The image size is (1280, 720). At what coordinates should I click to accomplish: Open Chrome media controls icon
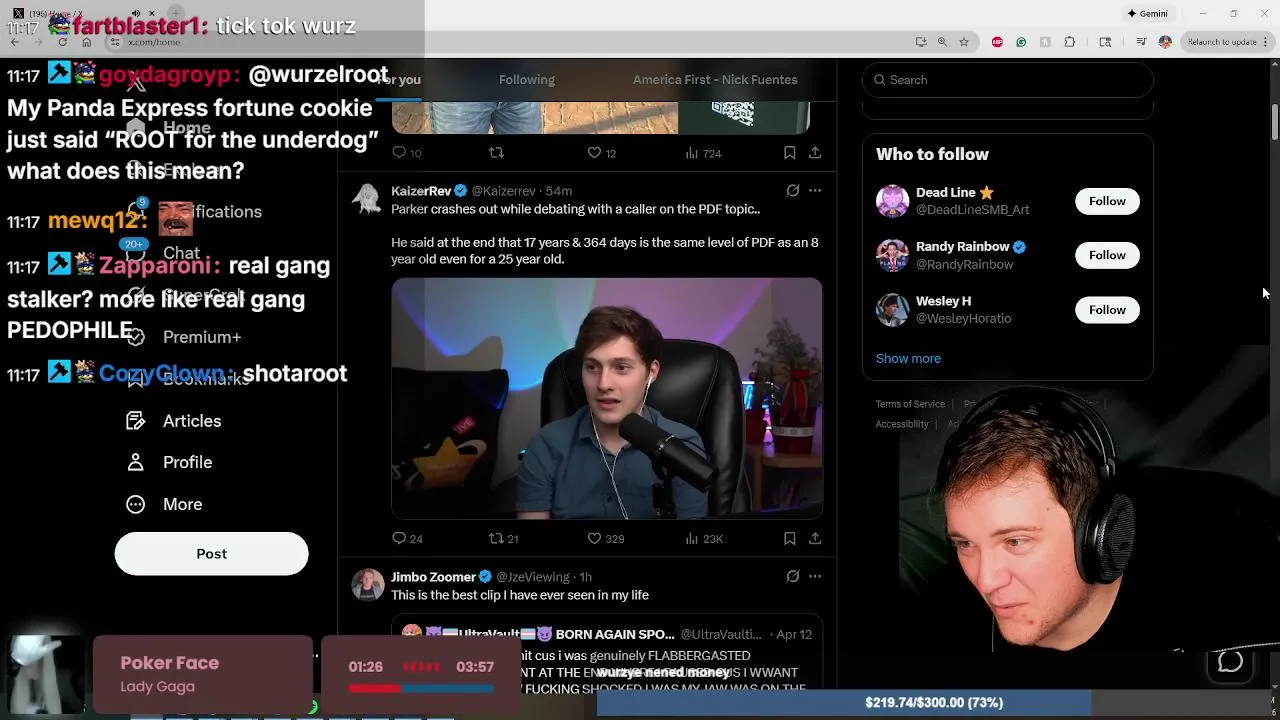click(1141, 42)
